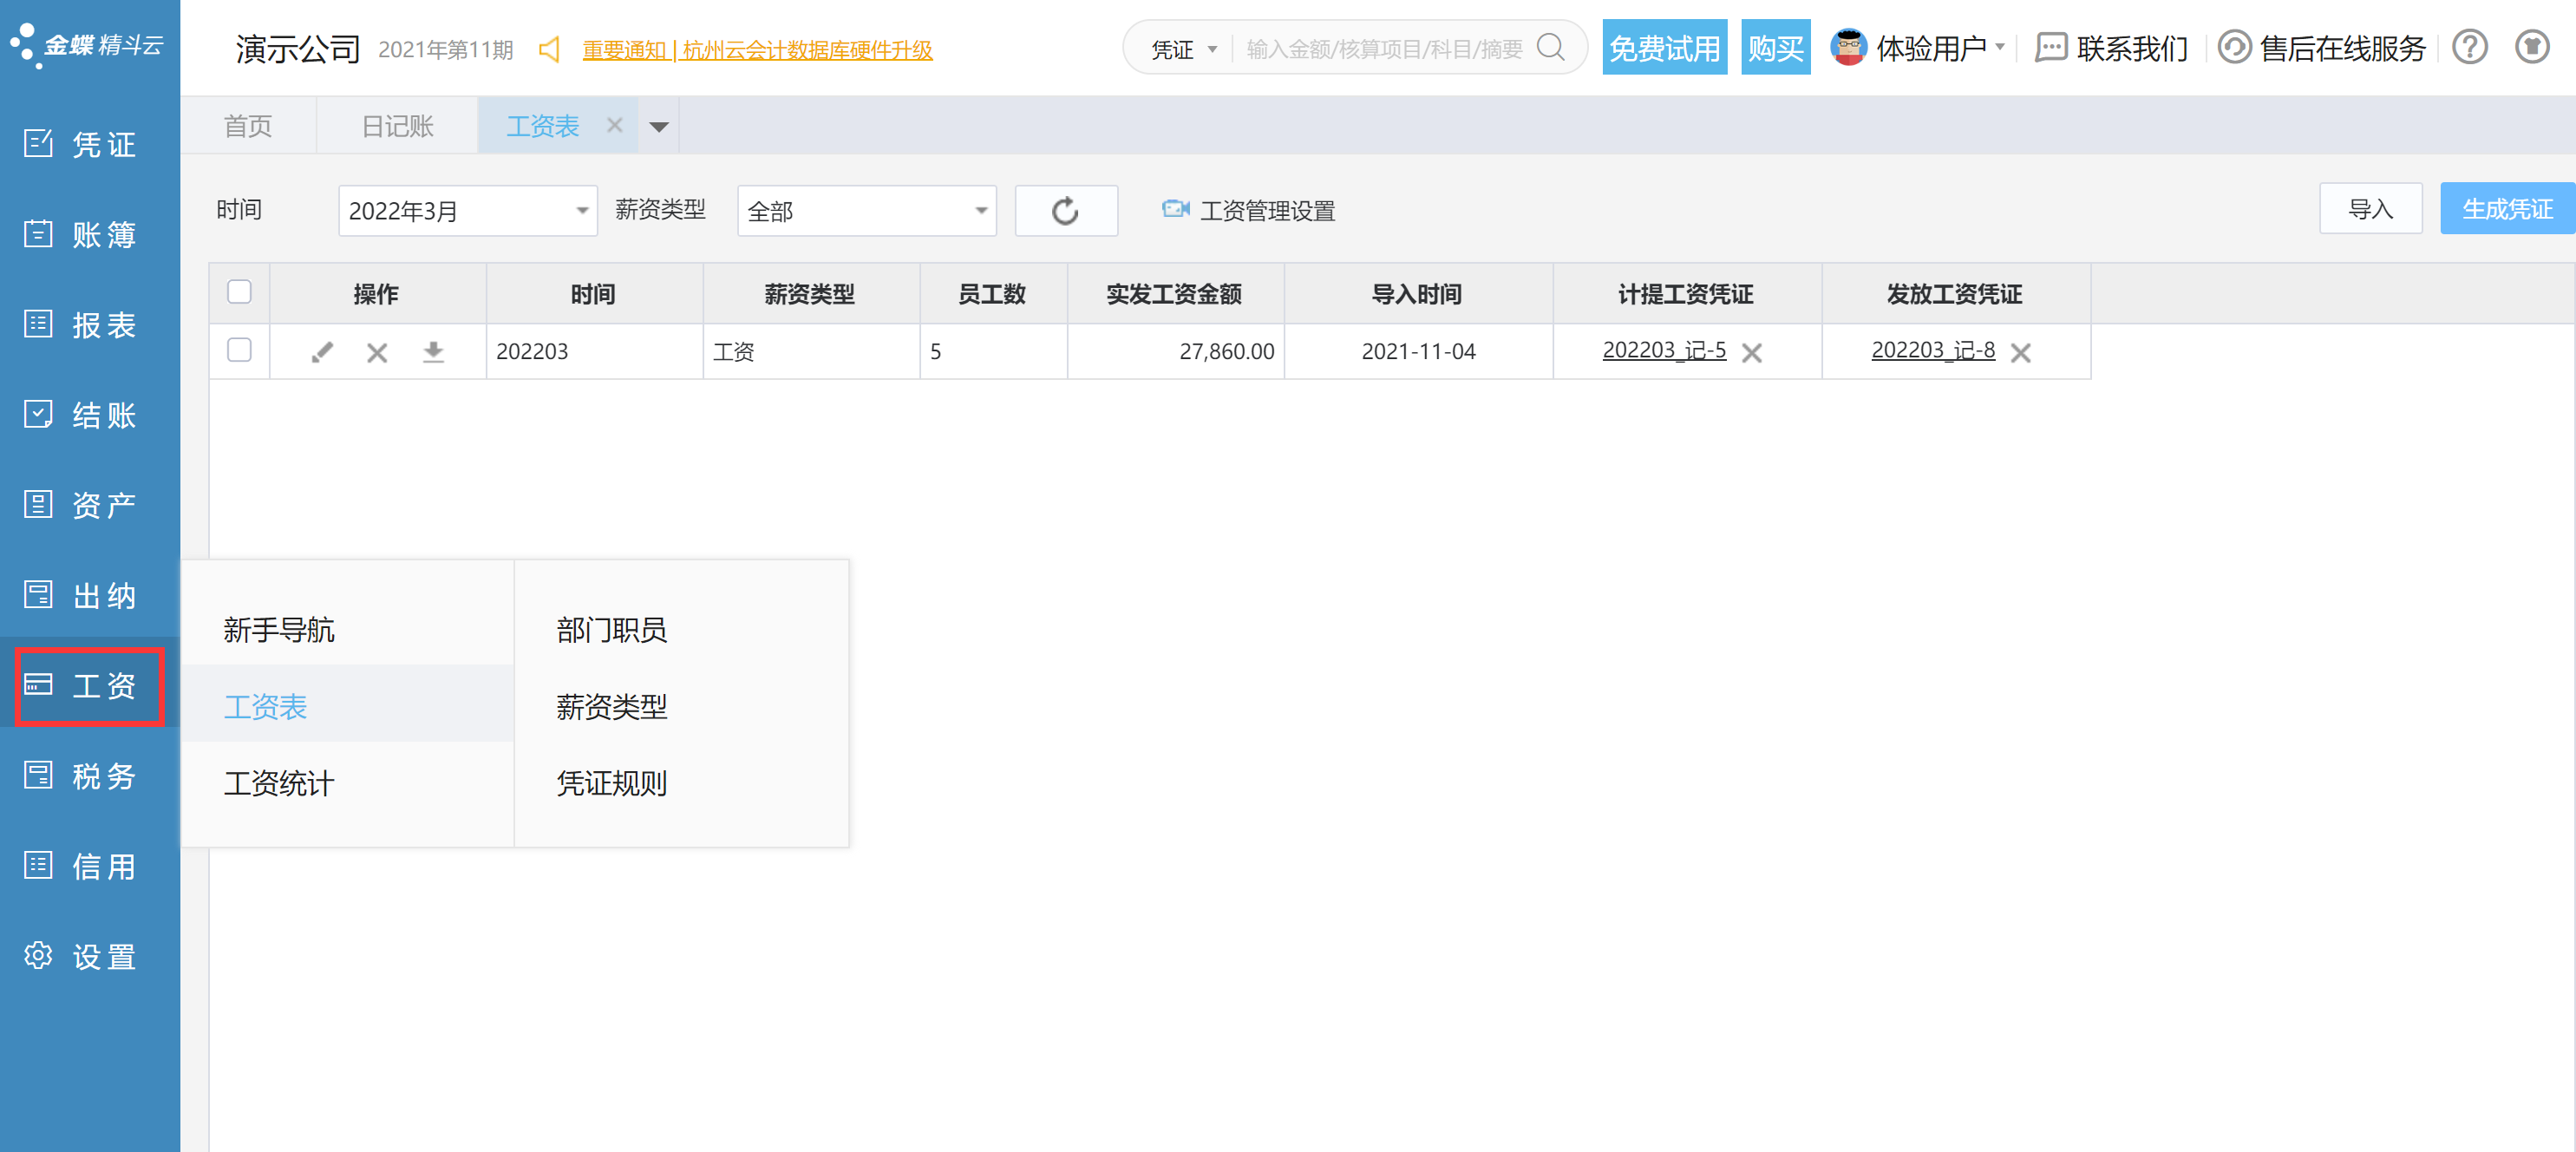Click the circular refresh icon button

tap(1065, 211)
